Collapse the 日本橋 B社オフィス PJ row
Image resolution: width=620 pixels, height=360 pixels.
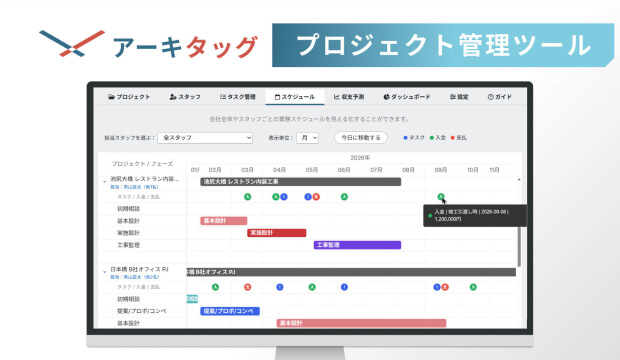pos(104,272)
